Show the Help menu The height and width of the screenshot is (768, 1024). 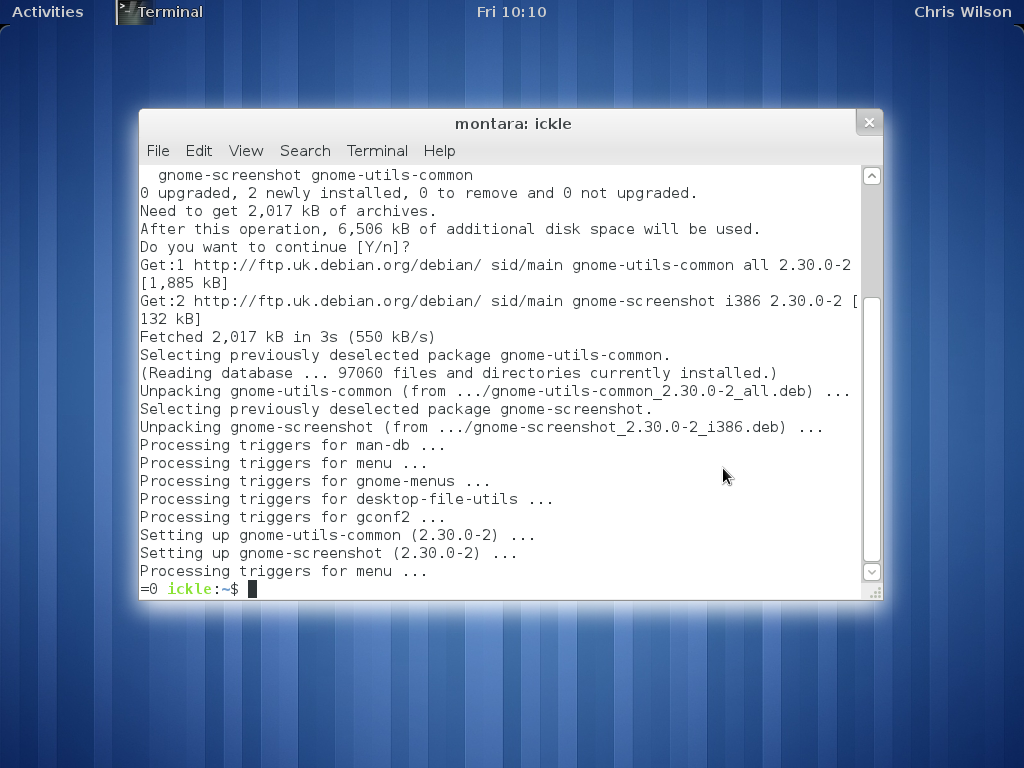pos(439,151)
